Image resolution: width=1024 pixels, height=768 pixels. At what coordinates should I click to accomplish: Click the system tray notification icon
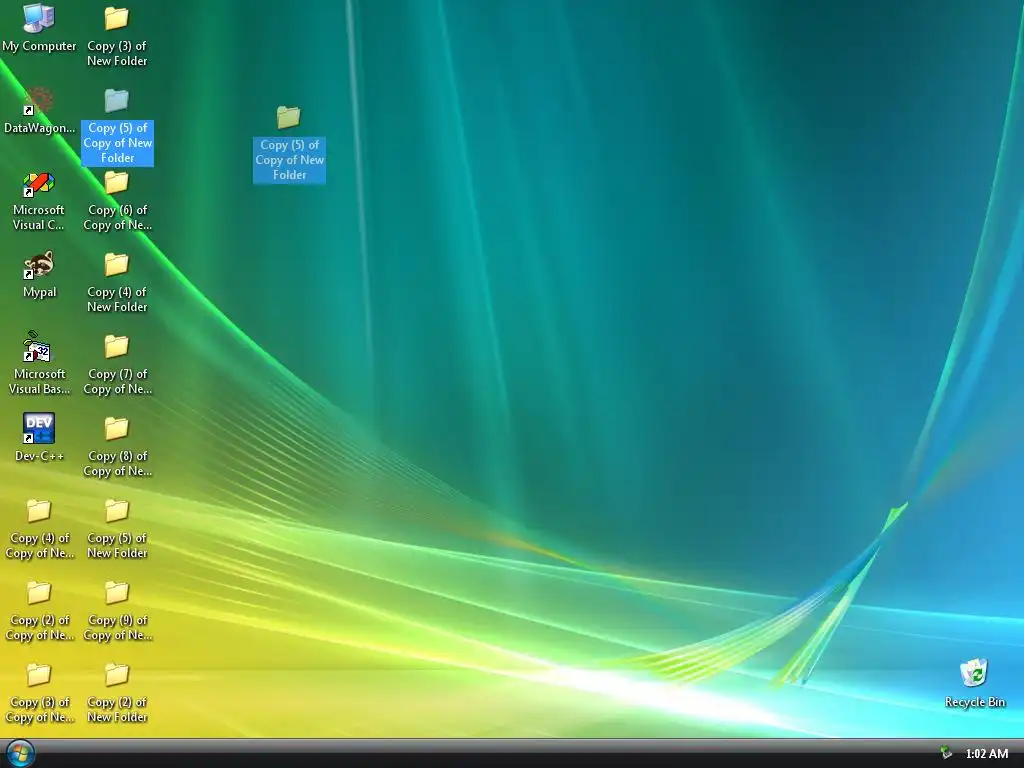(945, 753)
